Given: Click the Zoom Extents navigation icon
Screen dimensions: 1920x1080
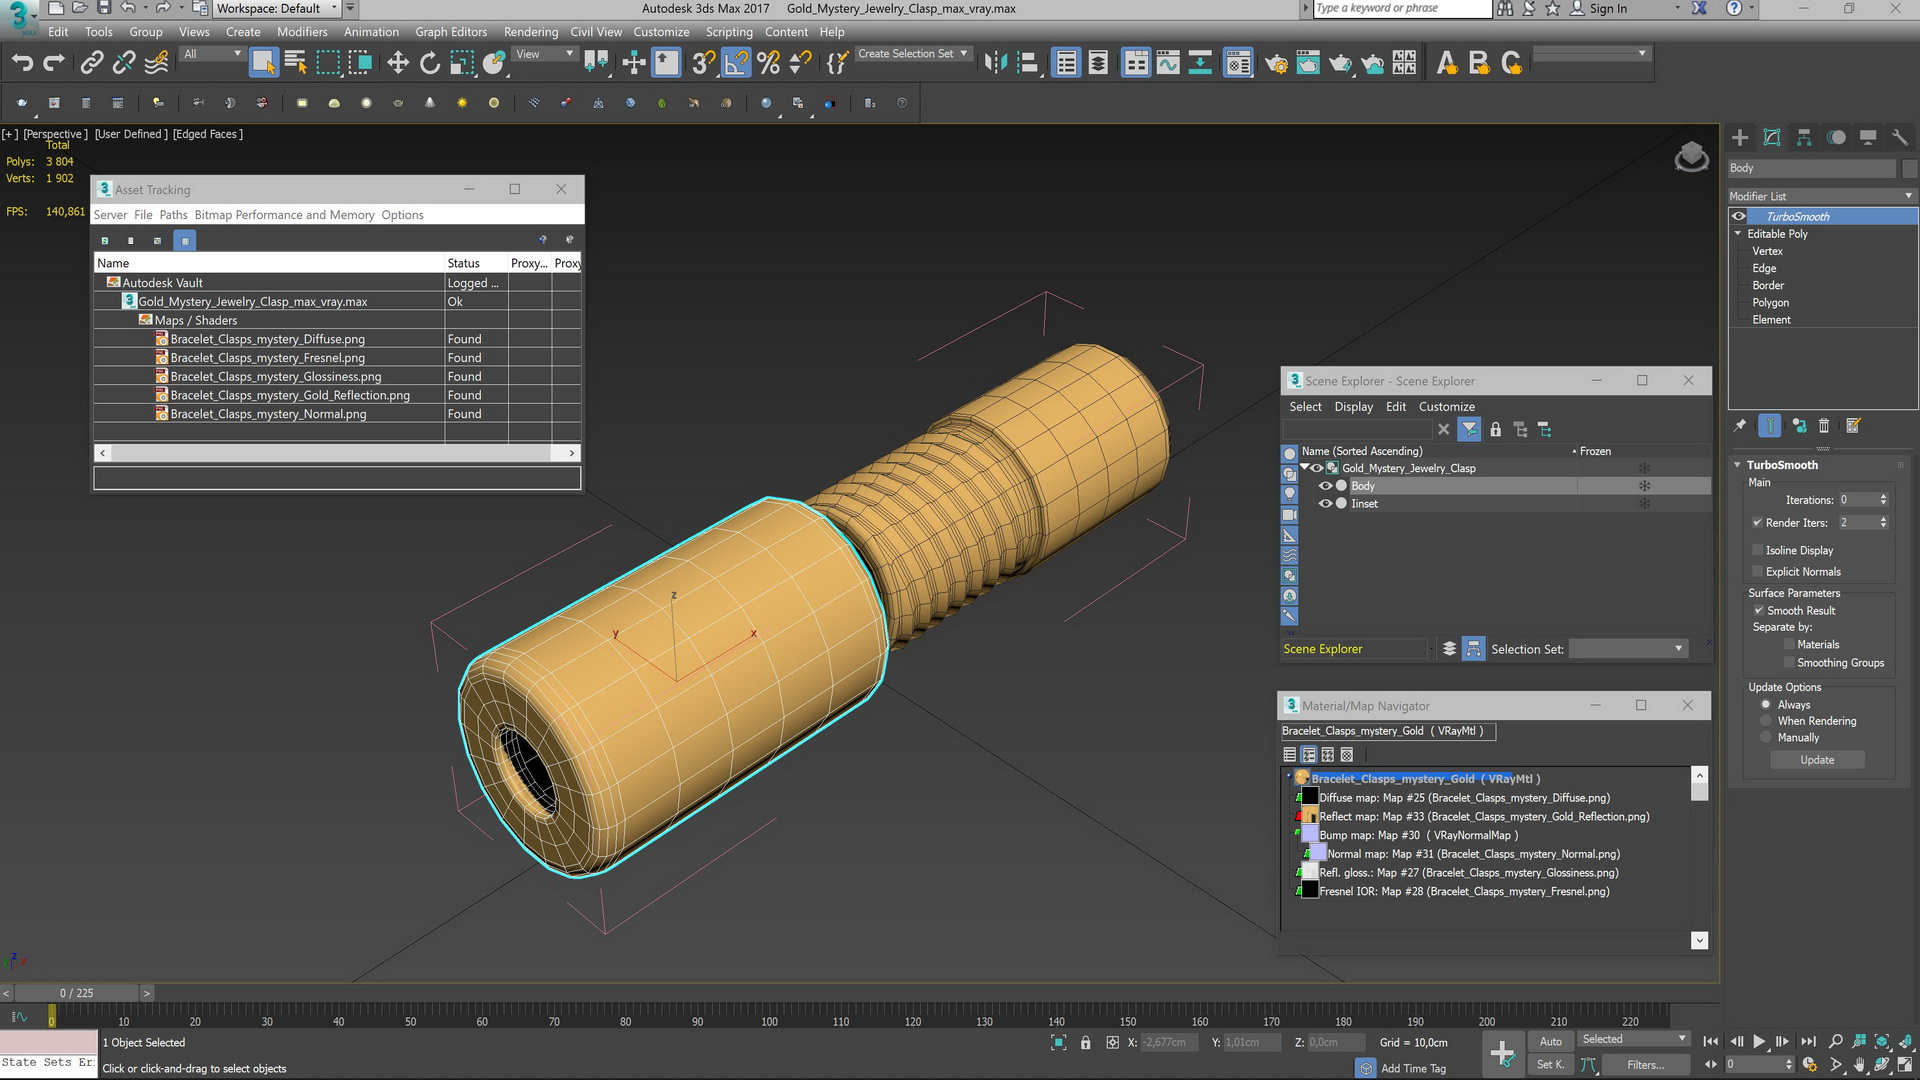Looking at the screenshot, I should click(1882, 1042).
